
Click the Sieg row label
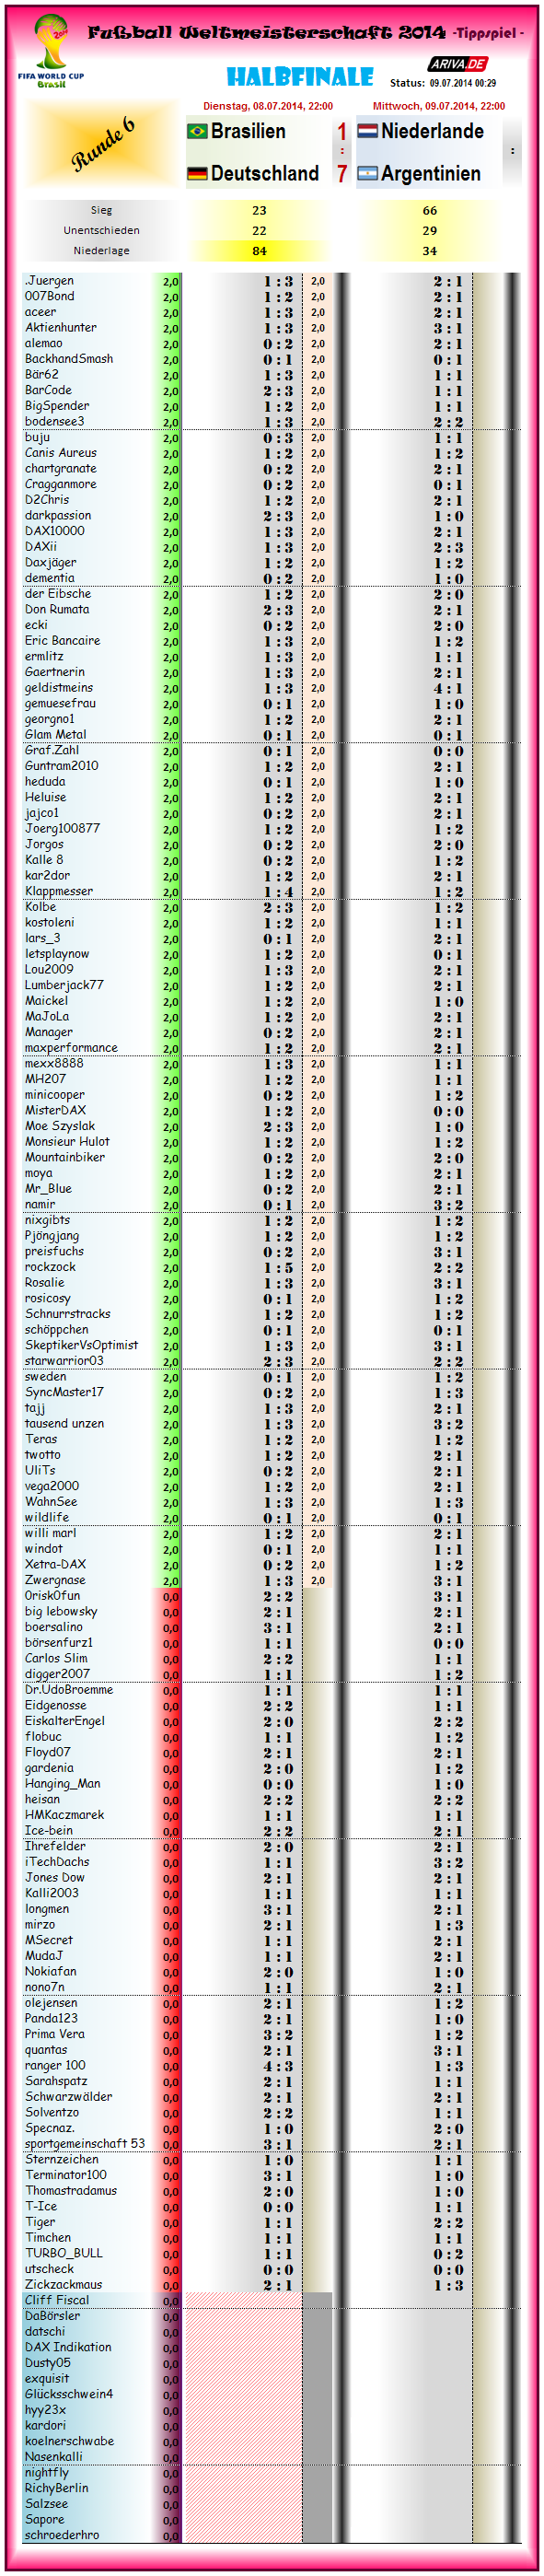tap(101, 210)
